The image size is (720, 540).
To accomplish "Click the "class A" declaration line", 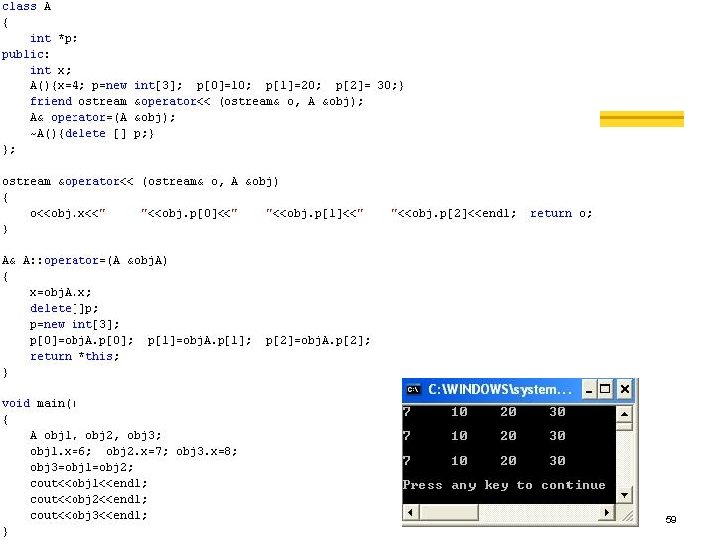I will (x=26, y=7).
